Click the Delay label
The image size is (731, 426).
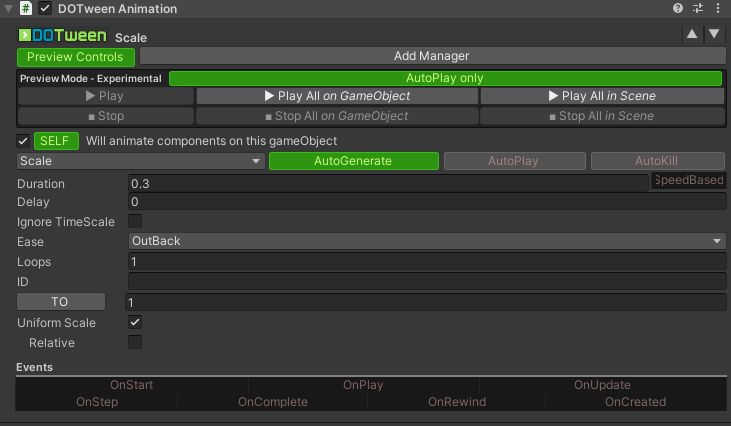point(33,202)
